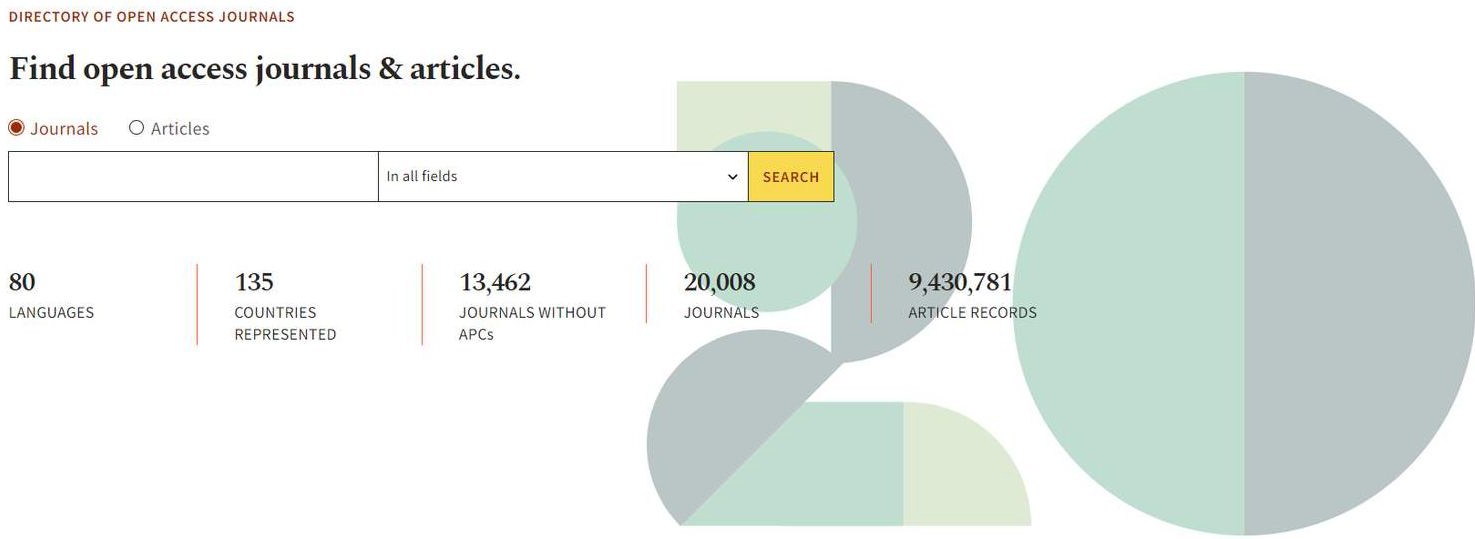Select the Articles radio button
Screen dimensions: 1475x539
(x=137, y=128)
